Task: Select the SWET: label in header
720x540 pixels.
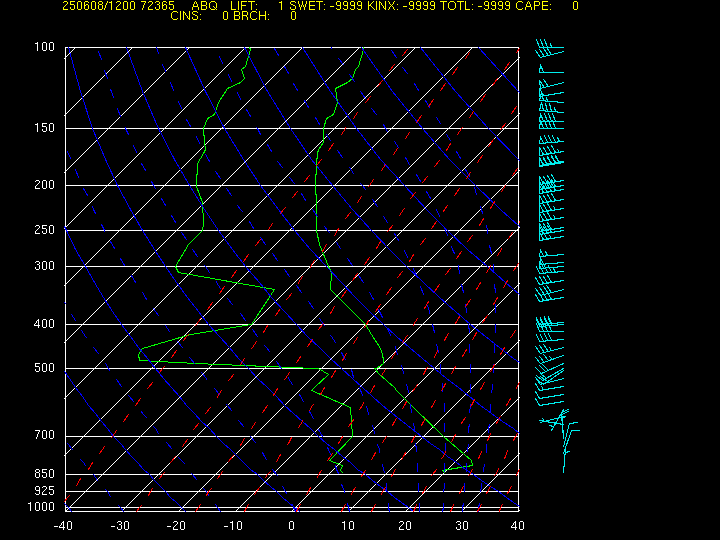Action: 308,6
